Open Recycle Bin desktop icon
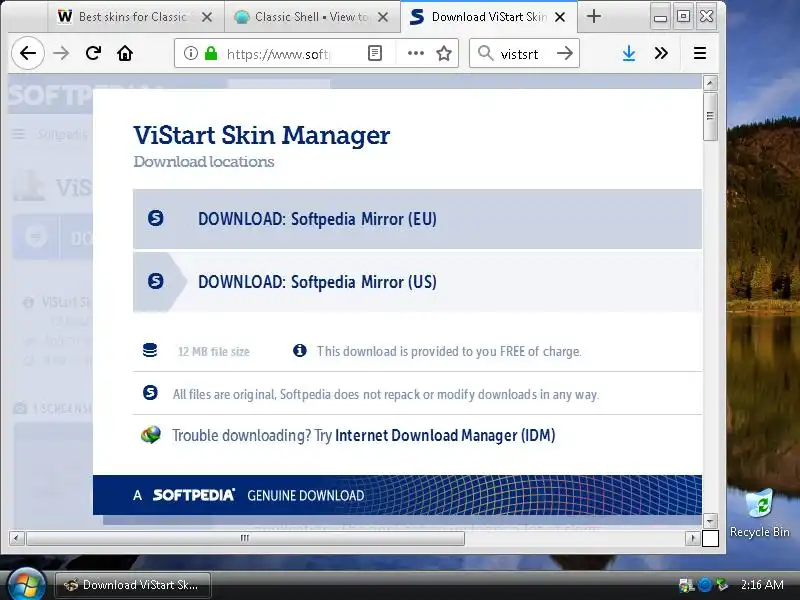Screen dimensions: 800x600 click(x=760, y=513)
